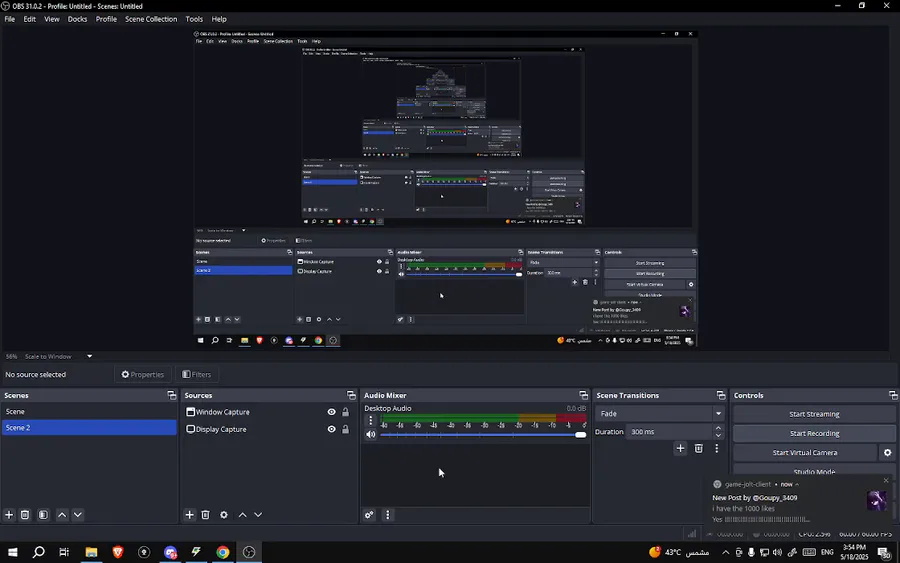Open the Docks menu

[77, 19]
